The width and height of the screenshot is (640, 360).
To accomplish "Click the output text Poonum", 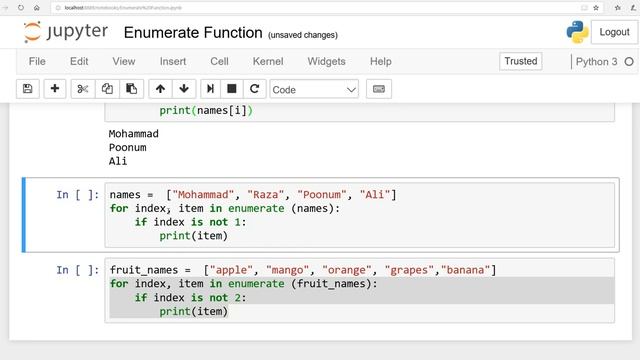I will 127,148.
